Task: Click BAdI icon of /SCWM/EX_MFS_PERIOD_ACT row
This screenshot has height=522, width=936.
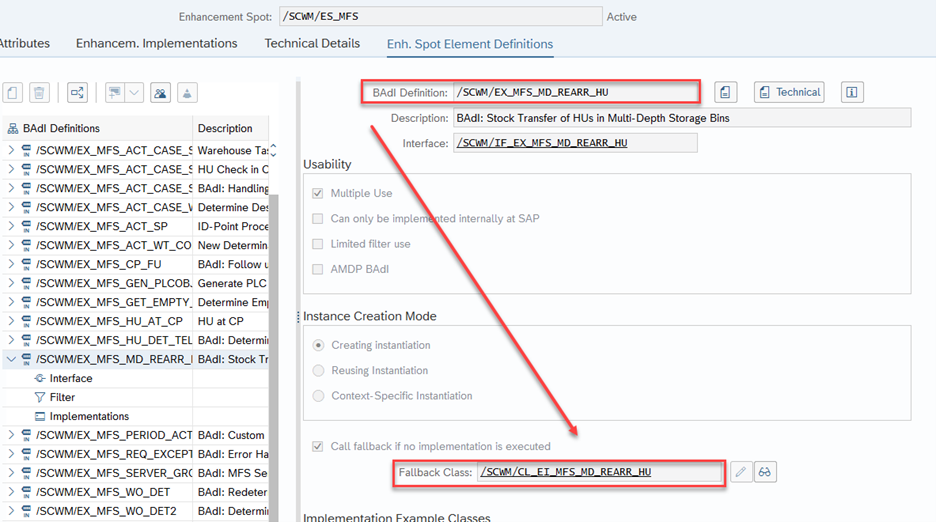Action: click(26, 435)
